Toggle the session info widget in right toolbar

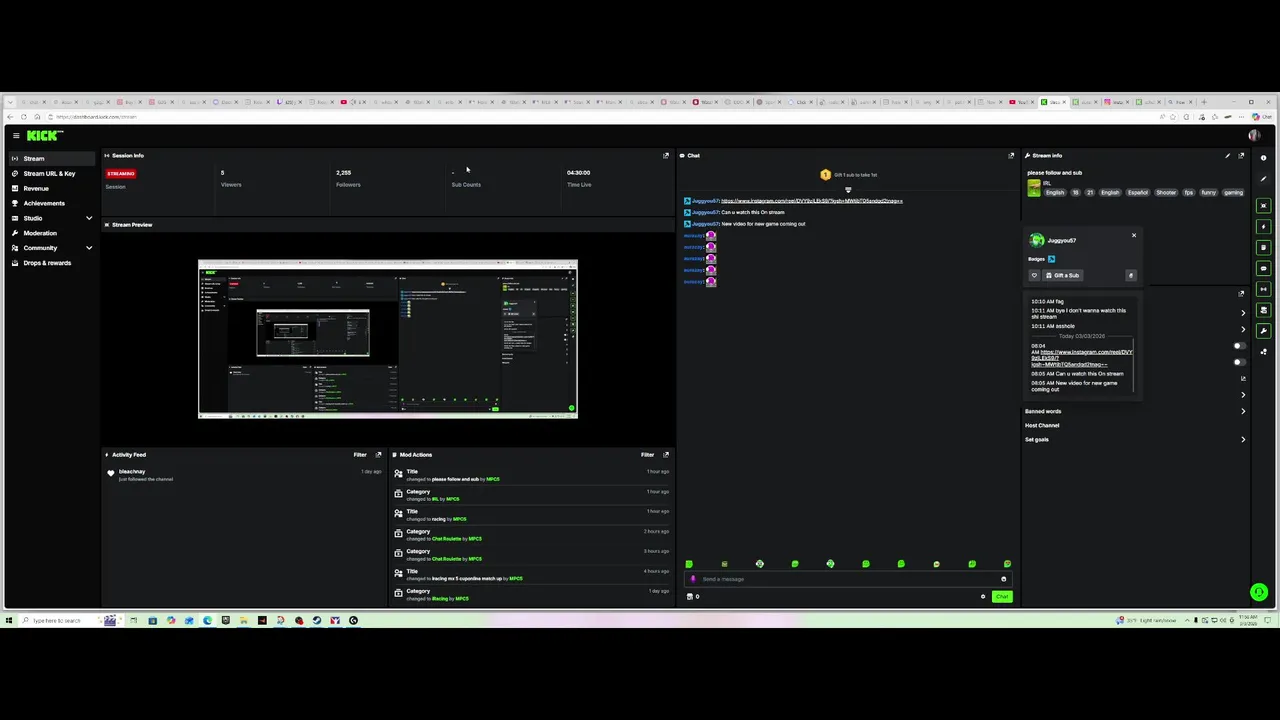tap(1263, 290)
